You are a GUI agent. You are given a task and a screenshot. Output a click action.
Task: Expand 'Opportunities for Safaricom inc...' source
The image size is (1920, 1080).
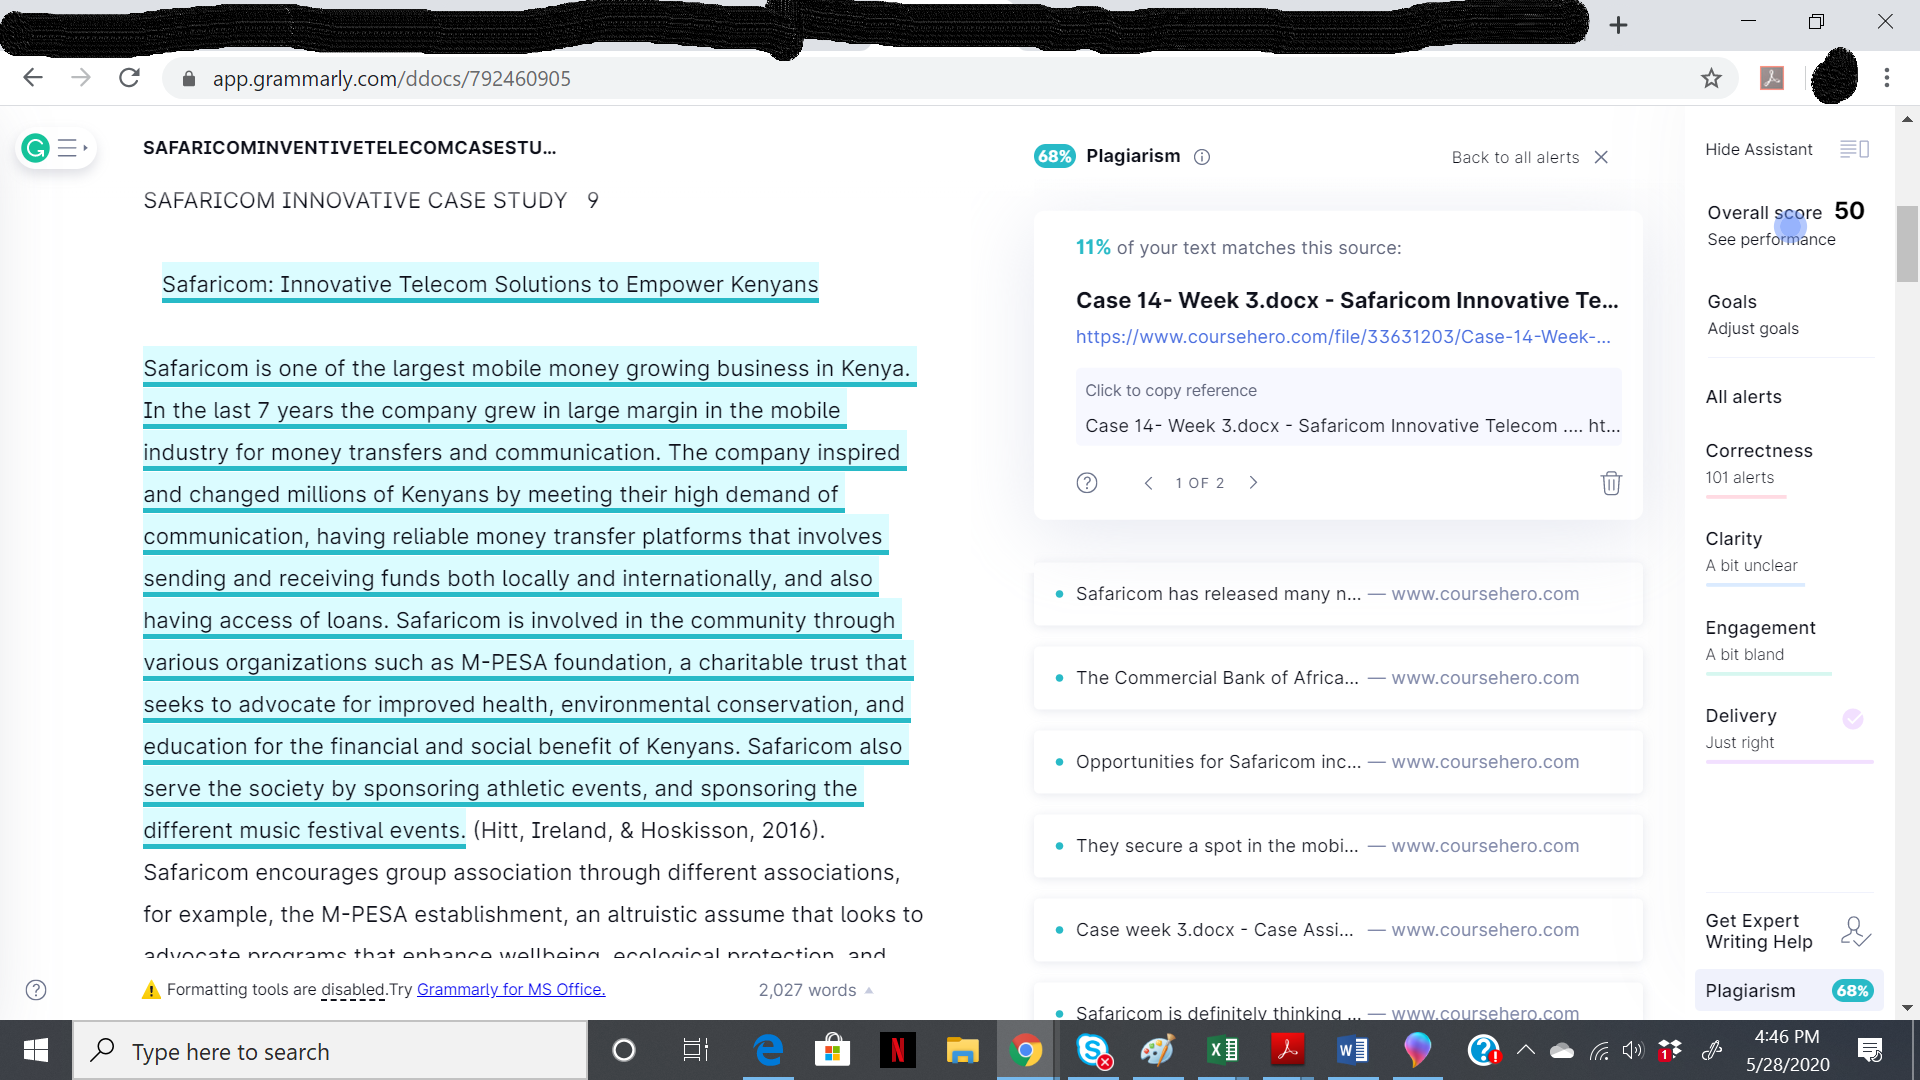1338,762
